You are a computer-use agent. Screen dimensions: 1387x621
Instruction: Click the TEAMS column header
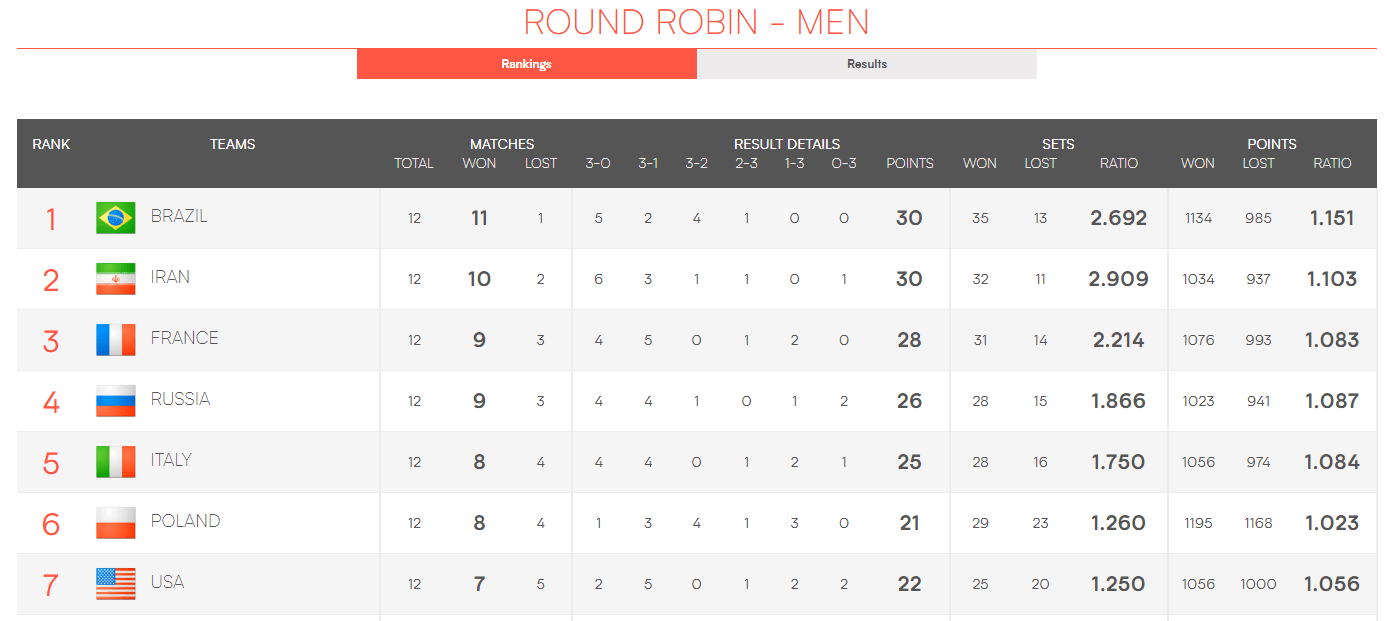(x=232, y=144)
